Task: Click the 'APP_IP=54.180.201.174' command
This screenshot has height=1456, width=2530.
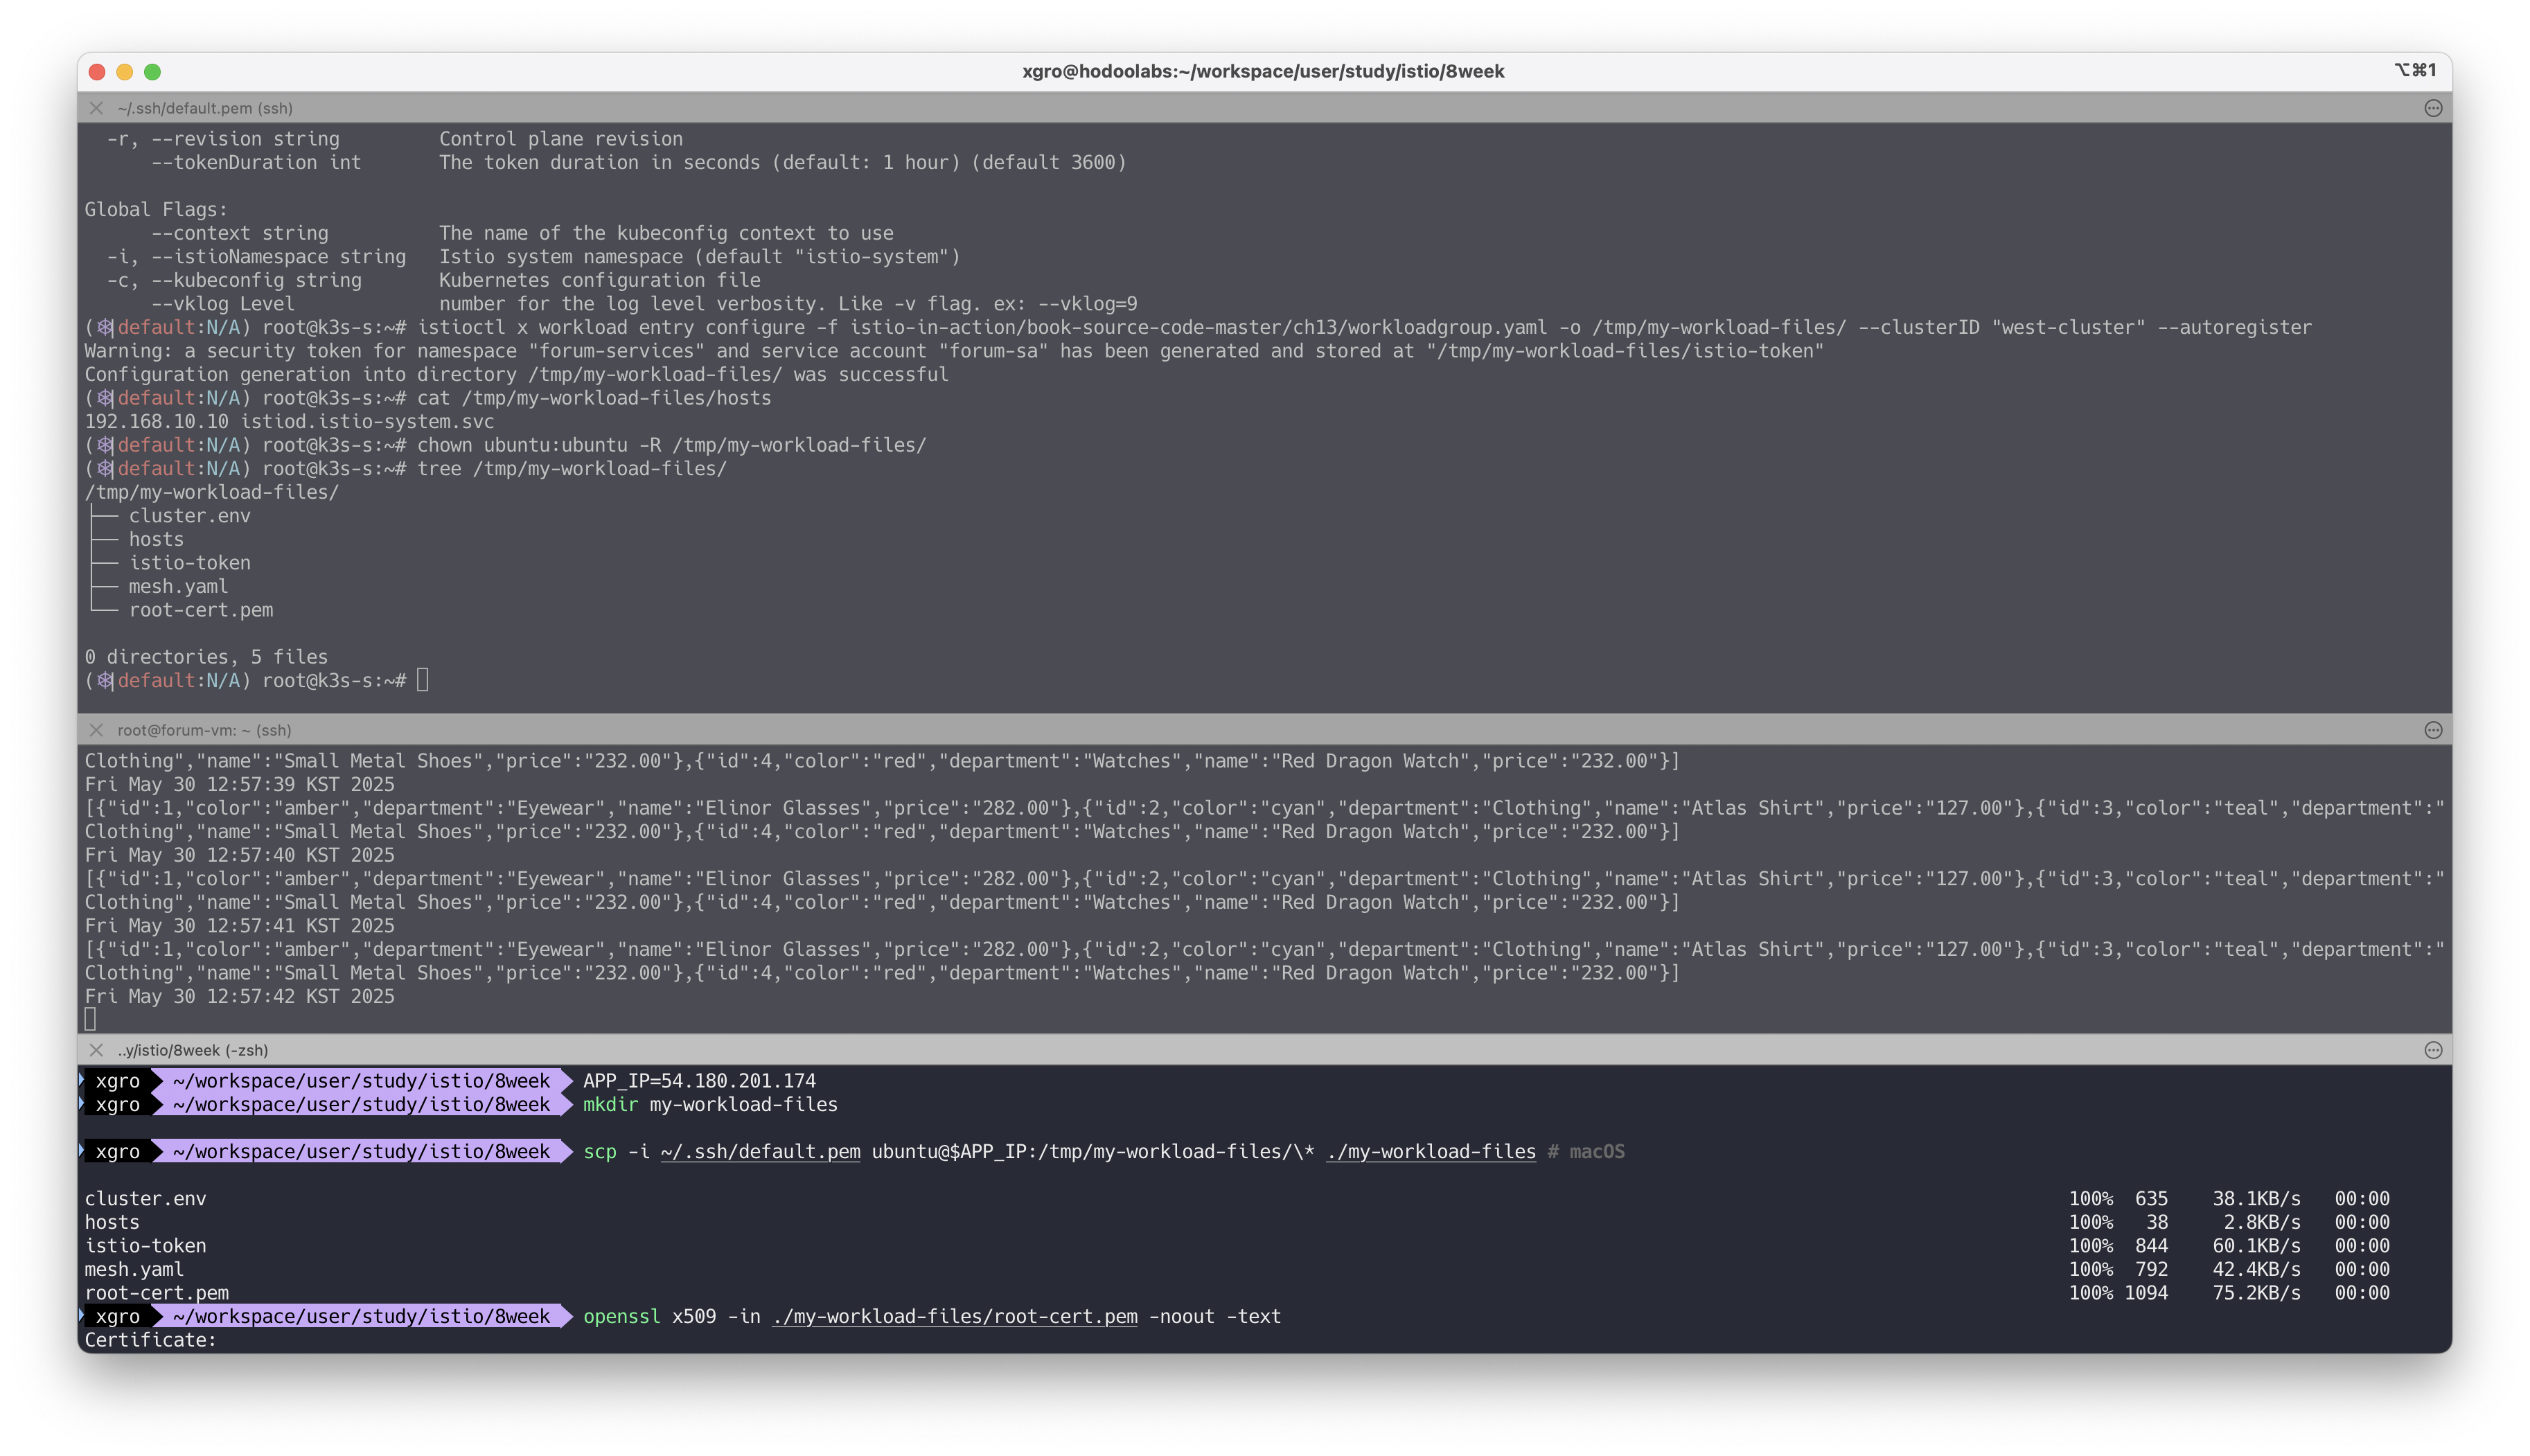Action: point(700,1081)
